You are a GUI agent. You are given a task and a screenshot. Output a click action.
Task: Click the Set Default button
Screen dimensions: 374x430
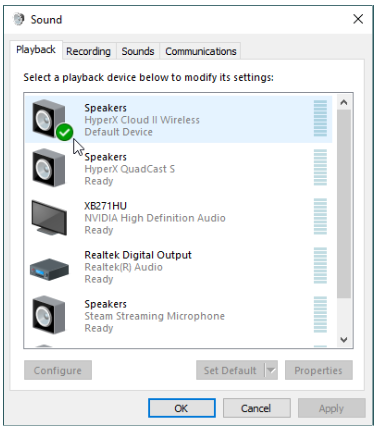230,370
